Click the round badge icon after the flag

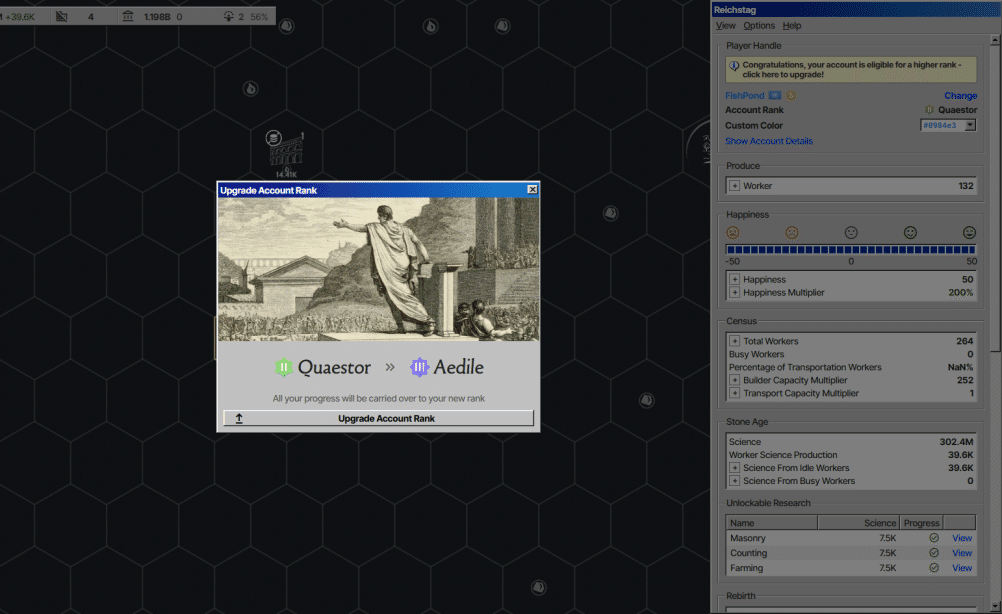click(x=791, y=96)
